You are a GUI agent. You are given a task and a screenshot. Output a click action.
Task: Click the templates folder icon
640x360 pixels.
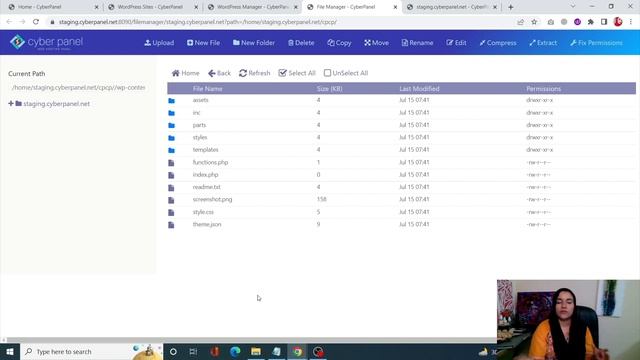pos(171,150)
